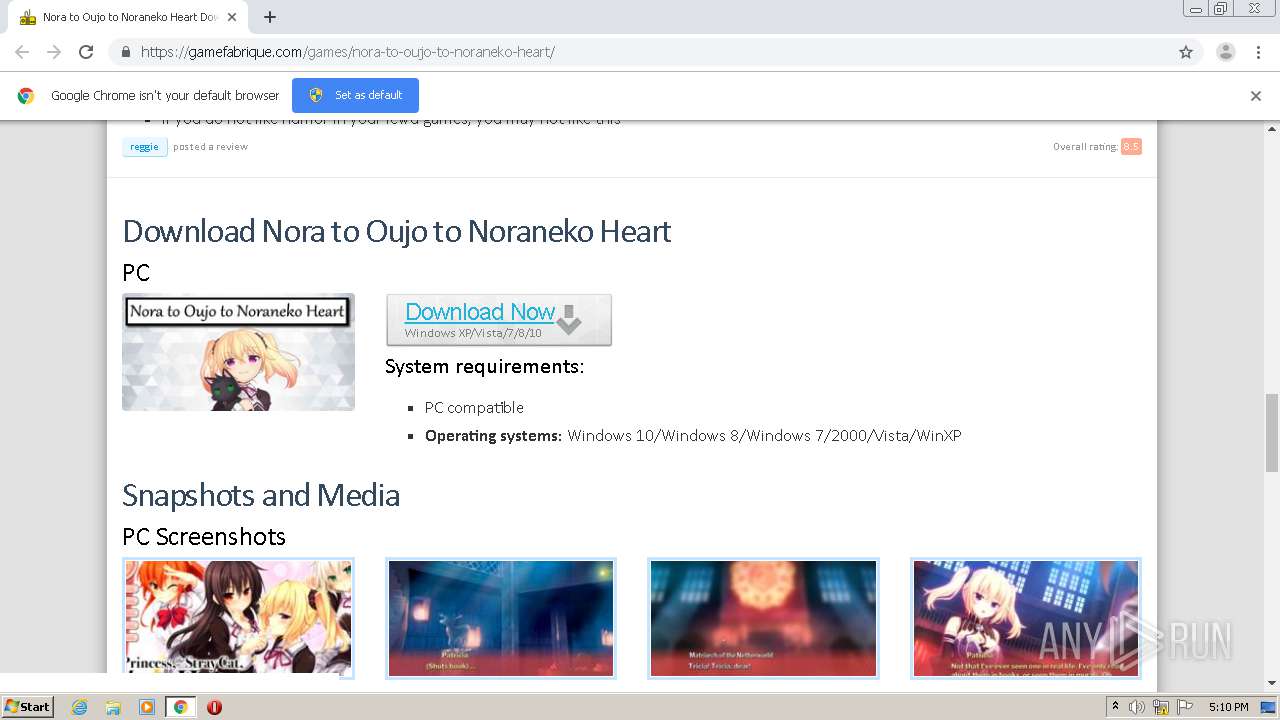Open the Windows Start menu
Viewport: 1280px width, 720px height.
coord(27,706)
